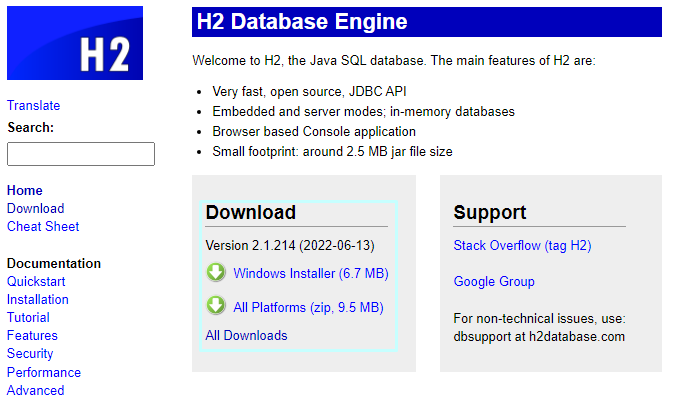The image size is (675, 401).
Task: Click the Version 2.1.214 (2022-06-13) text
Action: coord(290,246)
